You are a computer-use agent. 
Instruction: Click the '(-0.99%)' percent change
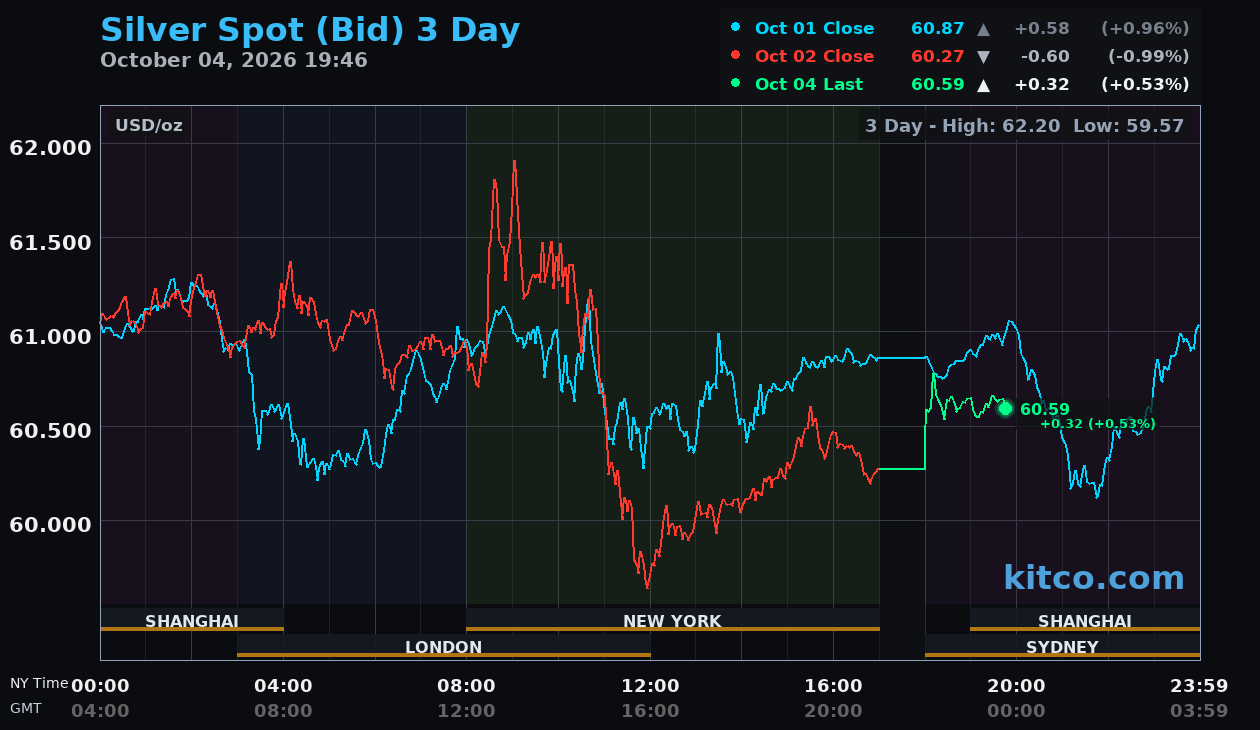pos(1148,57)
